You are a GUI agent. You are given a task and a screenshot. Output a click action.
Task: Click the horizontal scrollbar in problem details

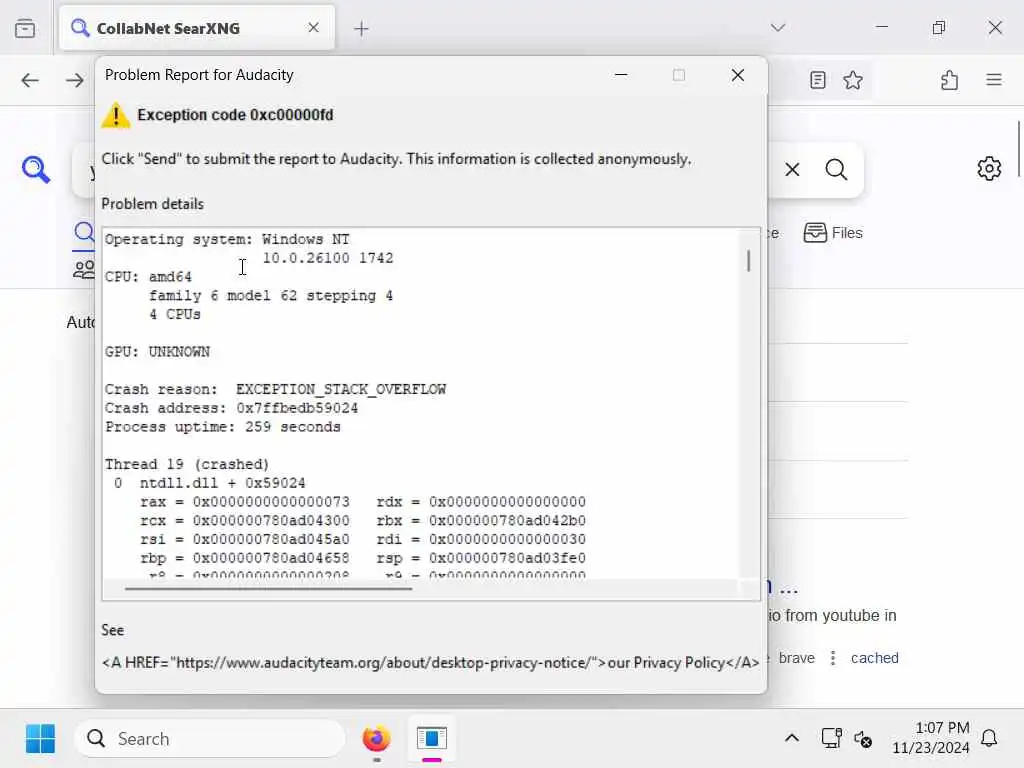click(x=268, y=588)
